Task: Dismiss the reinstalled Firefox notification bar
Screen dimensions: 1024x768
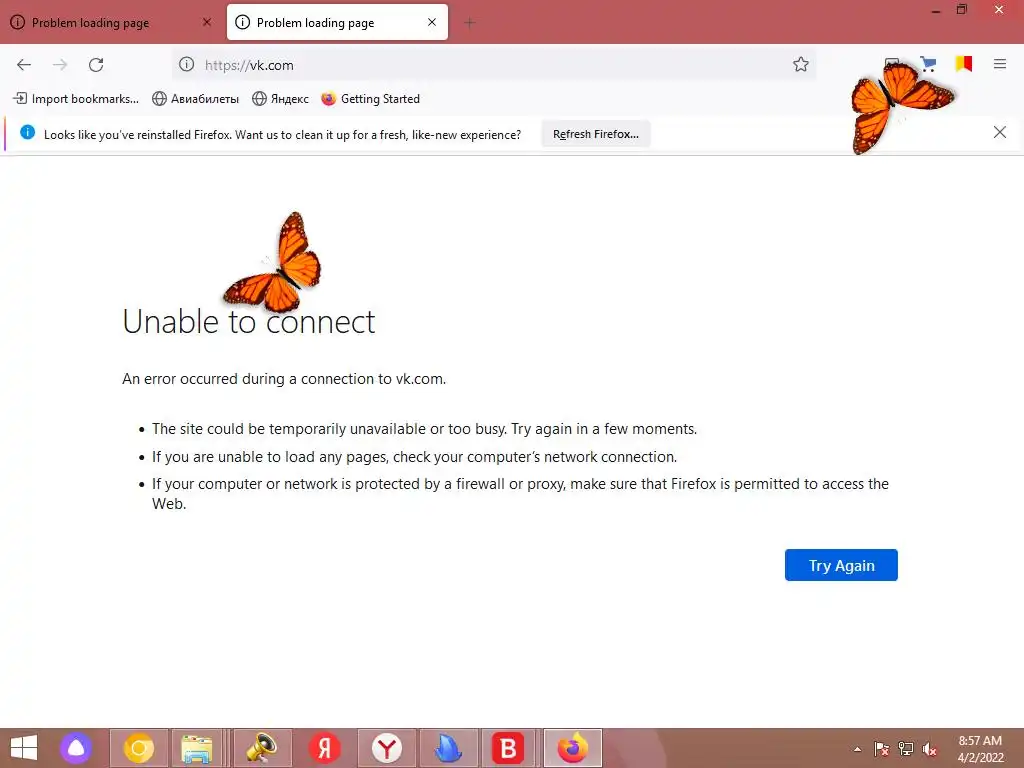Action: tap(1000, 133)
